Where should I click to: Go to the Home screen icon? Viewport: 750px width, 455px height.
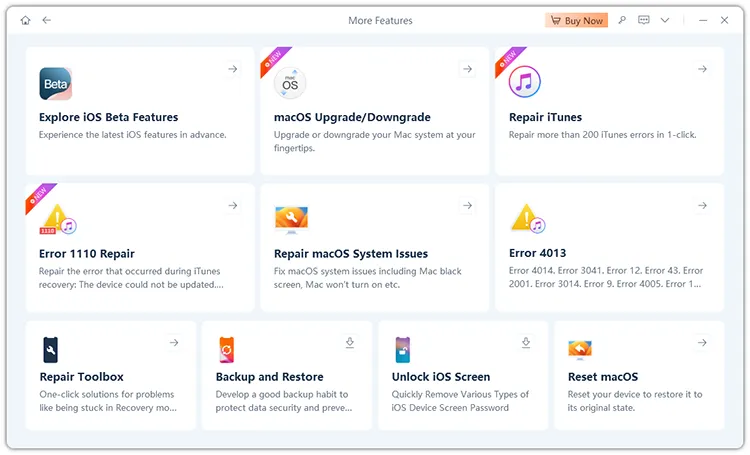[x=25, y=20]
